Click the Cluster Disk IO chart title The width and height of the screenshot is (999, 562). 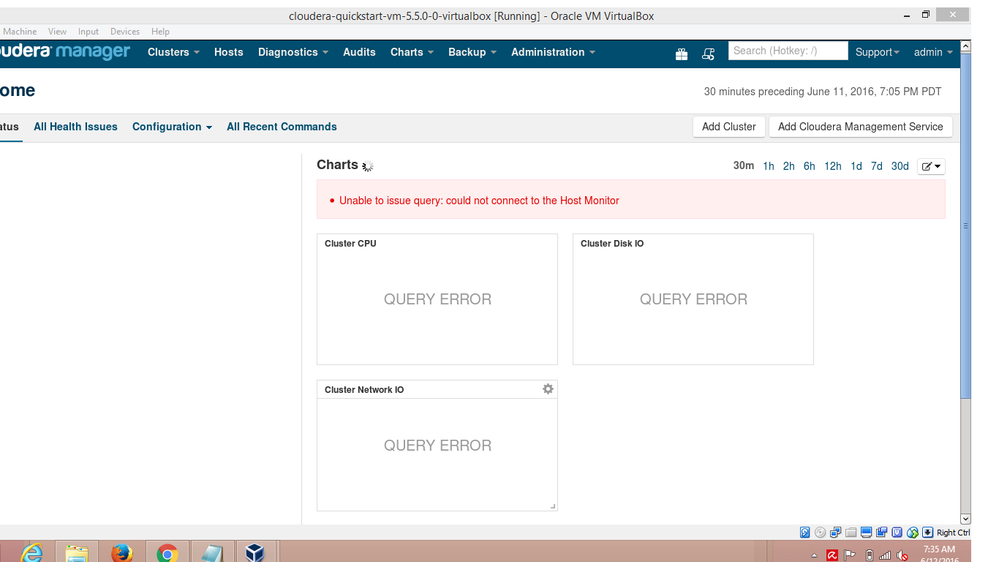(x=612, y=243)
